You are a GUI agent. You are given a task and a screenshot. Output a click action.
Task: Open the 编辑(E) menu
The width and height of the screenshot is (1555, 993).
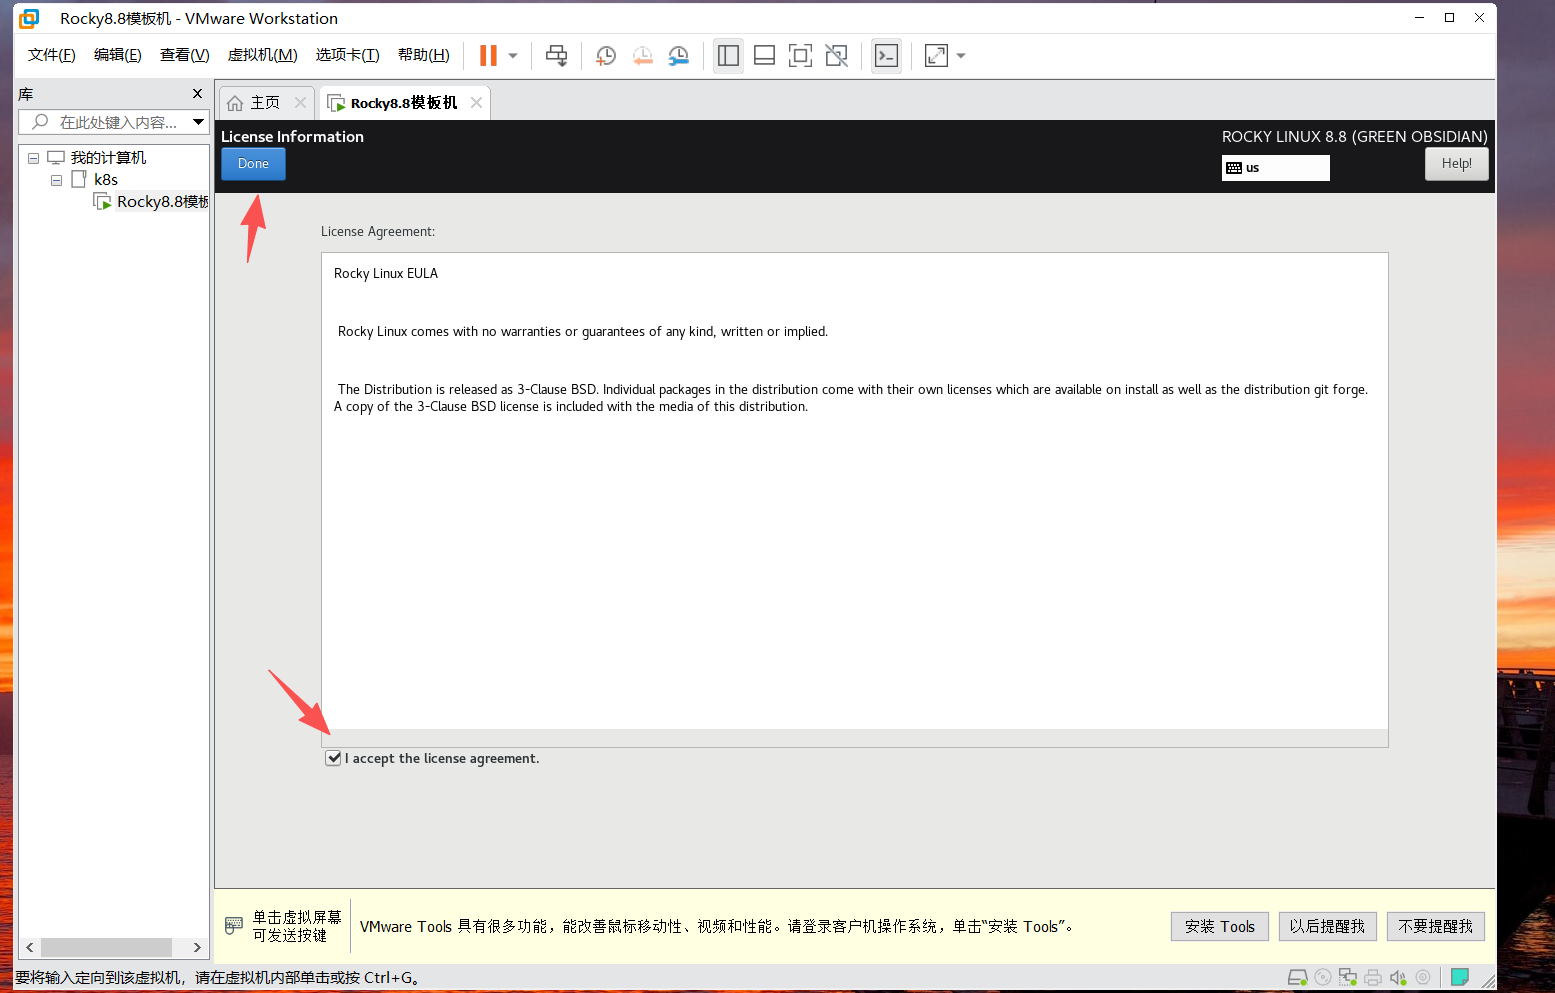coord(118,55)
